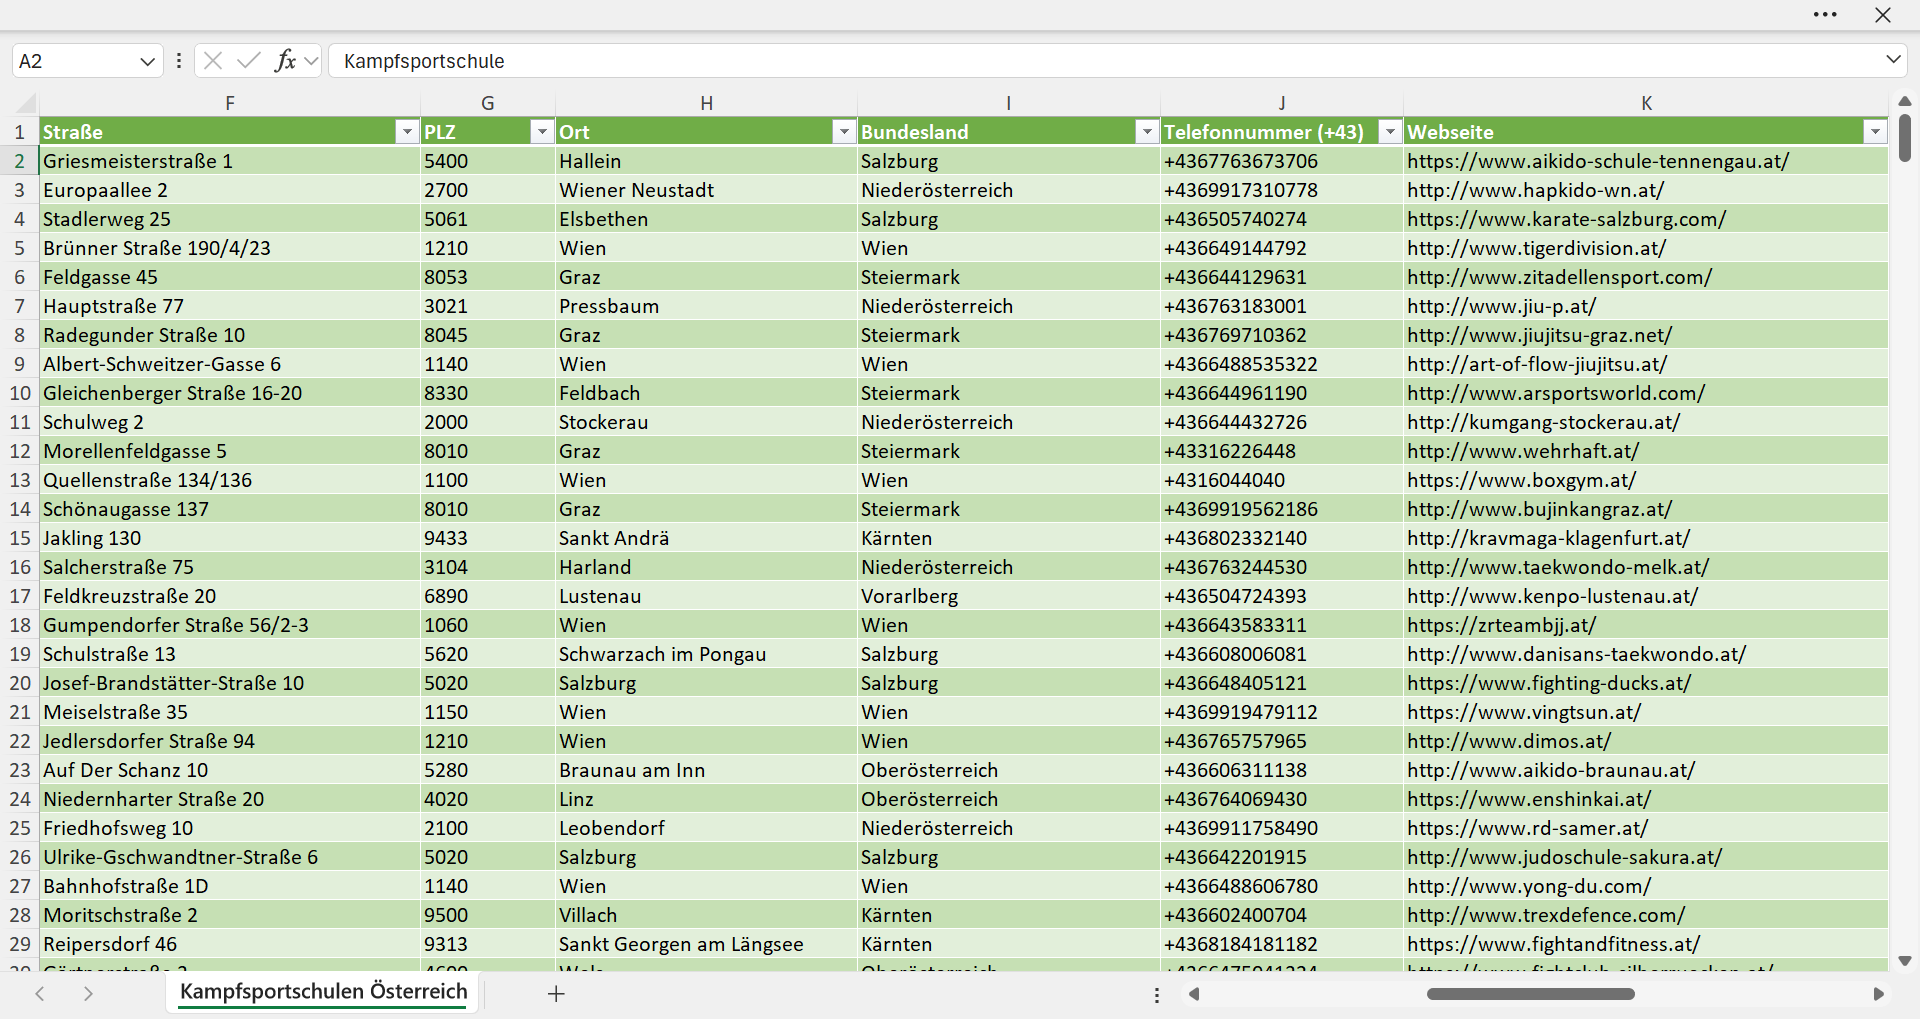Image resolution: width=1920 pixels, height=1019 pixels.
Task: Expand the Name Box dropdown arrow
Action: pyautogui.click(x=147, y=61)
